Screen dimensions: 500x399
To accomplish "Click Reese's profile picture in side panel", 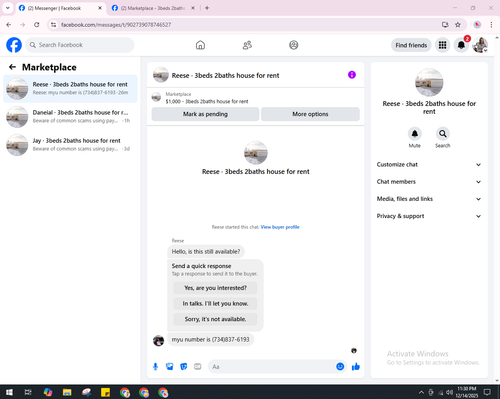I will coord(429,83).
